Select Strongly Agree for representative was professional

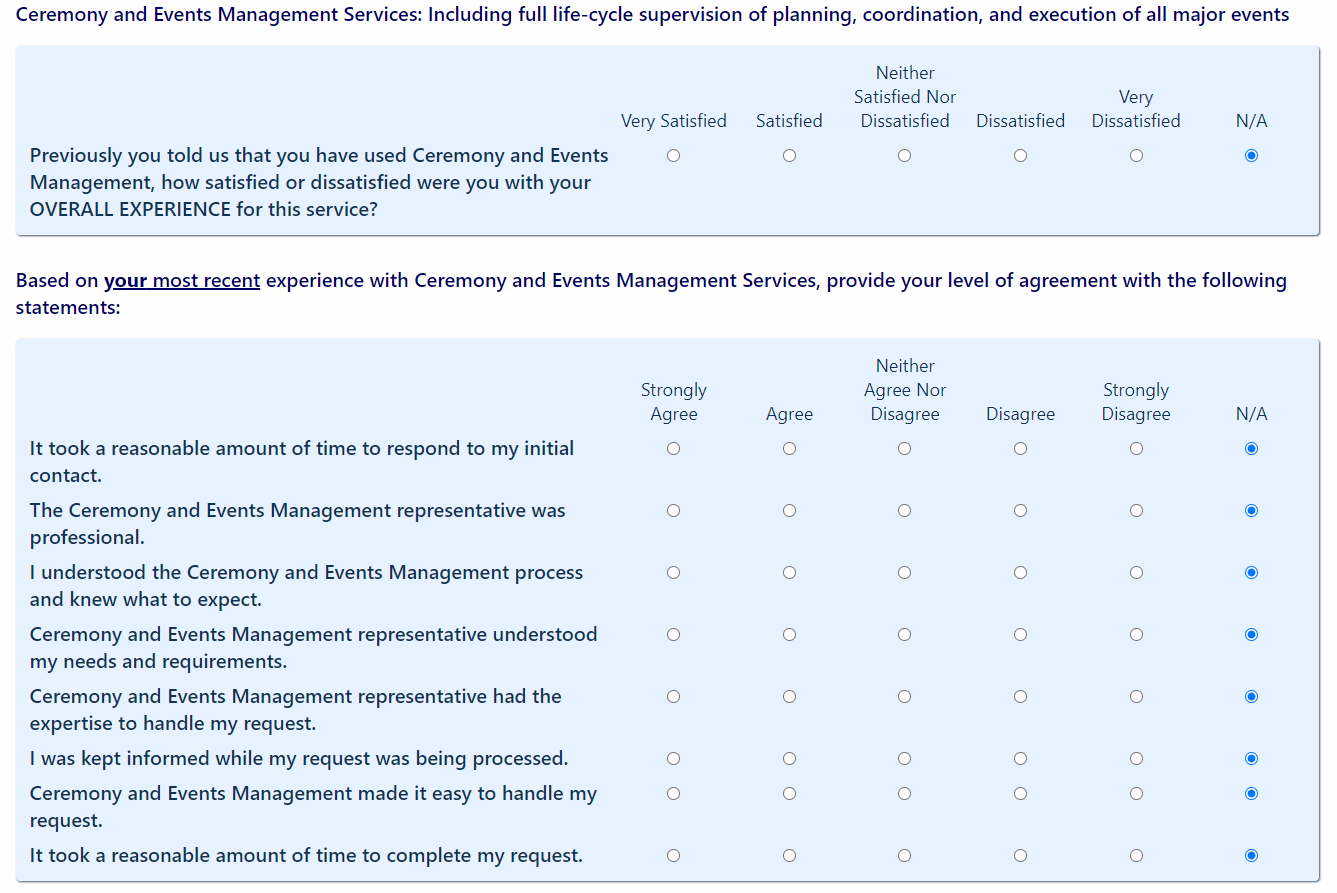[x=673, y=511]
